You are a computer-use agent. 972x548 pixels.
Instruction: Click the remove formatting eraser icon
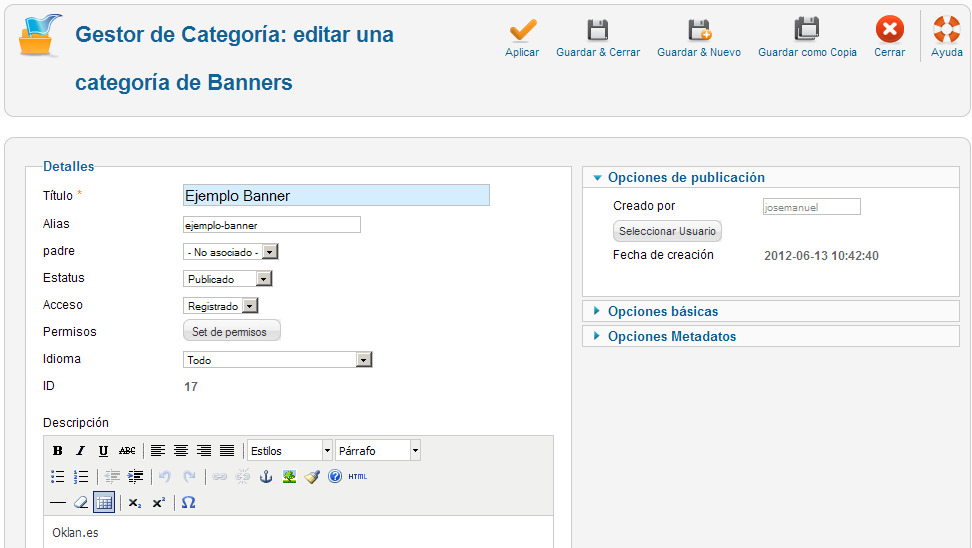(x=81, y=503)
